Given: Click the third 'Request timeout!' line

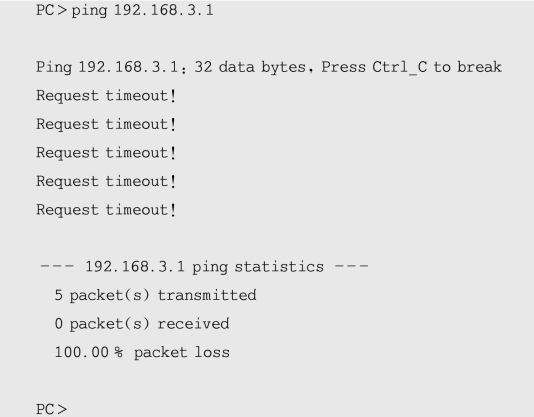Looking at the screenshot, I should (x=106, y=153).
